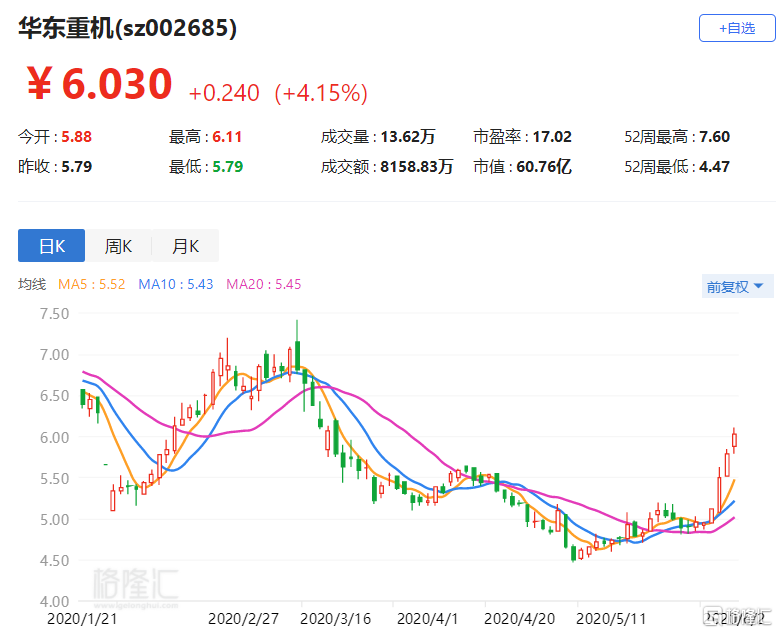Click the 6.00 price axis label
The image size is (778, 633).
55,437
